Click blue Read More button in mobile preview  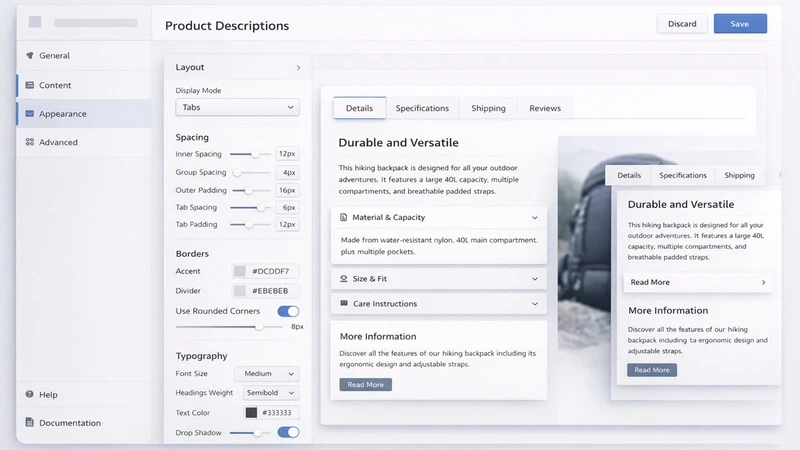652,370
